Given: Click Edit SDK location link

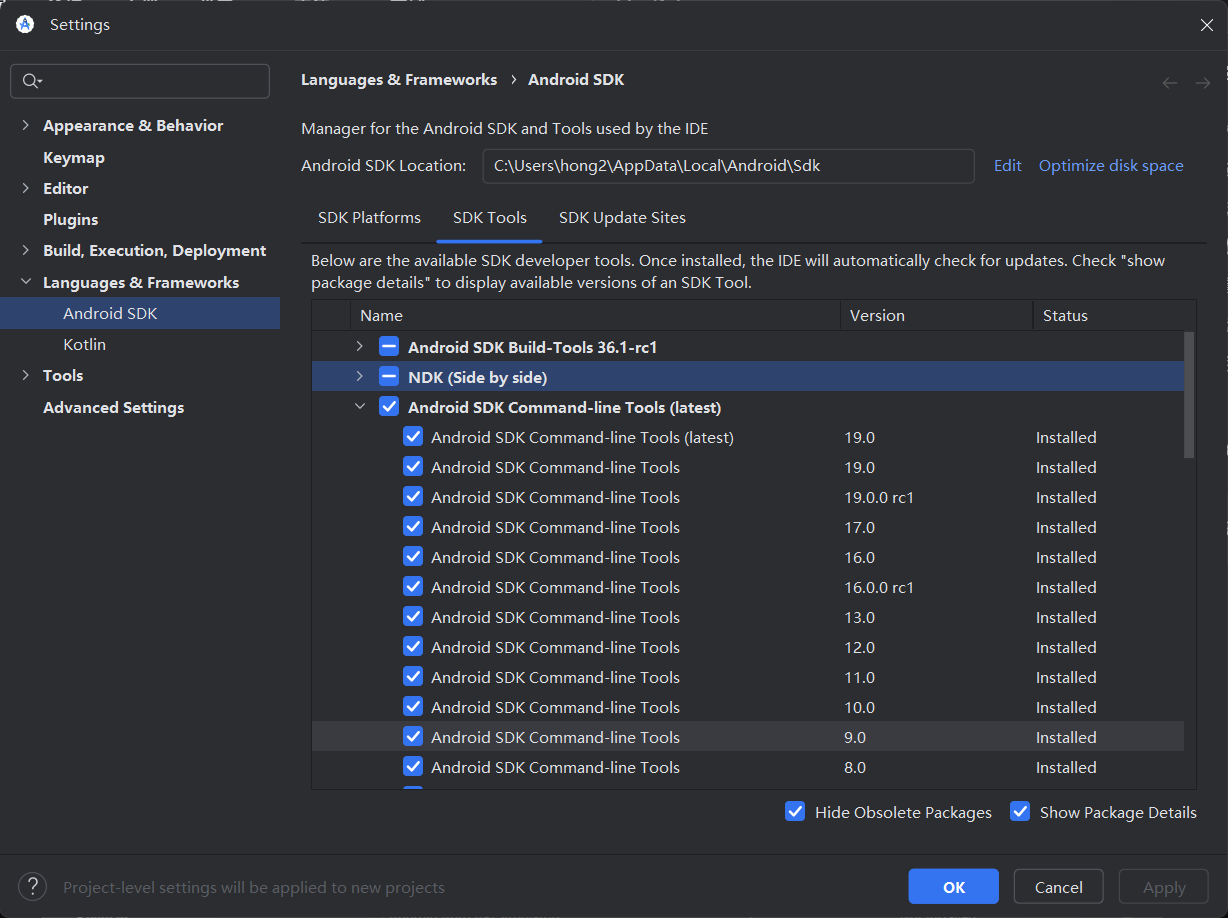Looking at the screenshot, I should pyautogui.click(x=1008, y=166).
